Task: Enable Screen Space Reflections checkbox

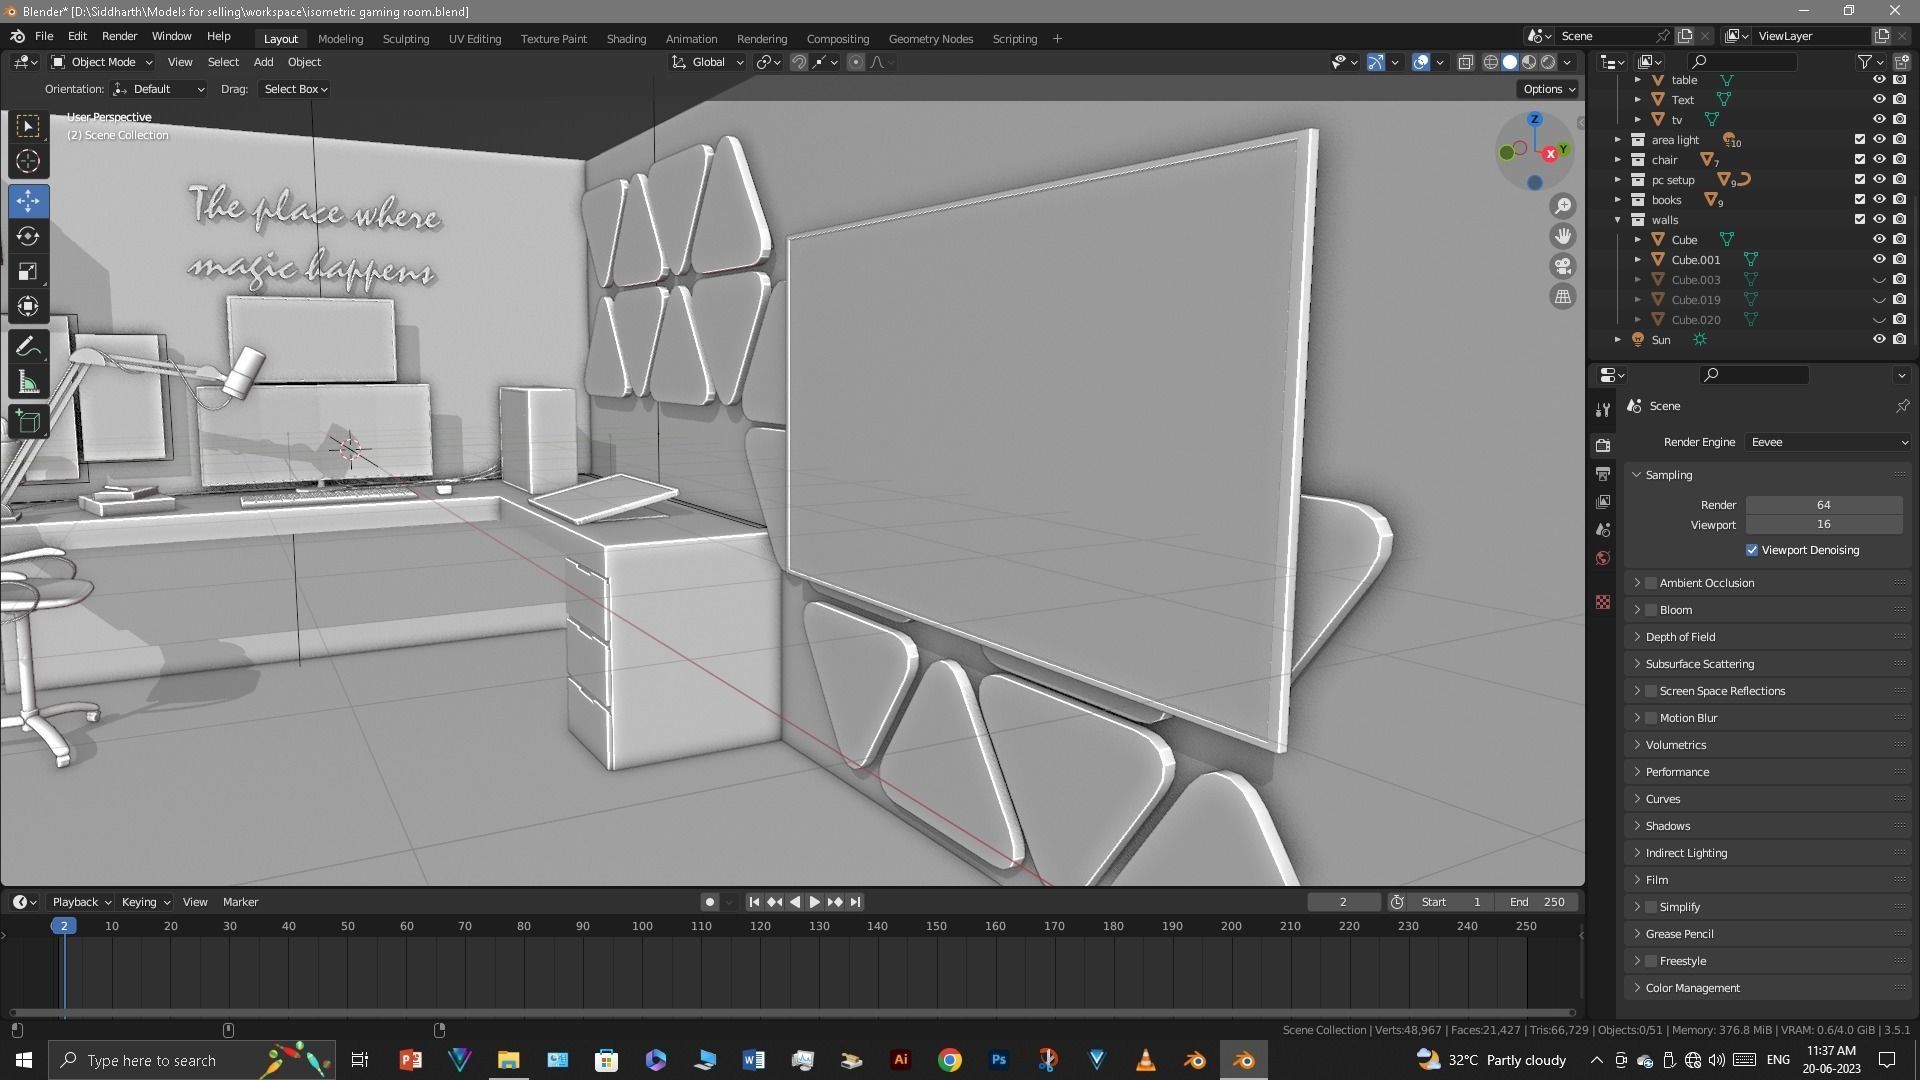Action: coord(1651,691)
